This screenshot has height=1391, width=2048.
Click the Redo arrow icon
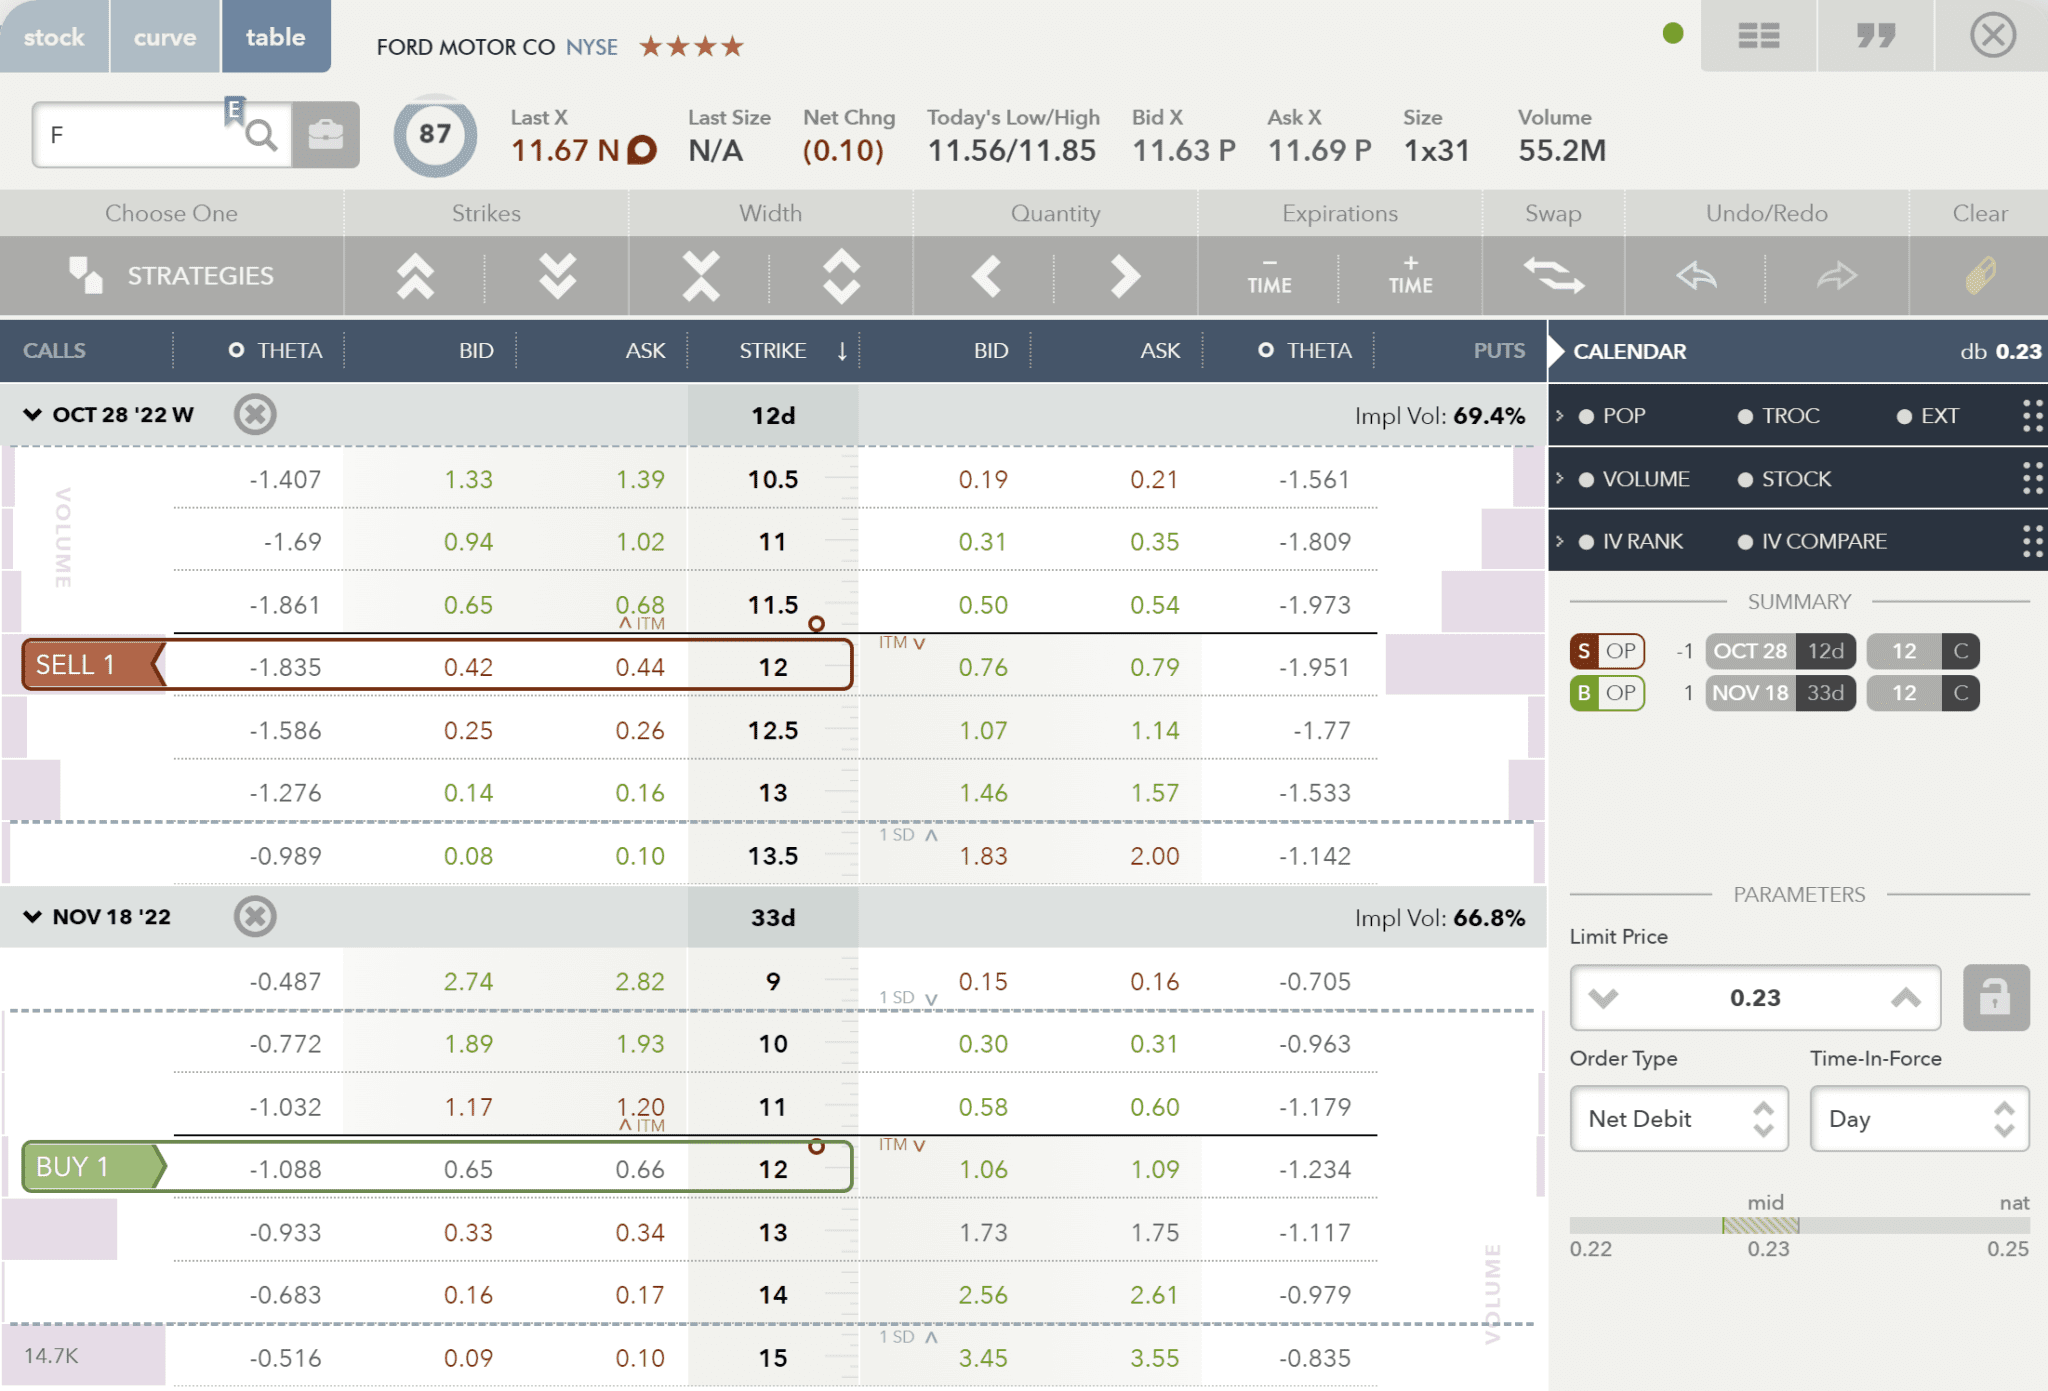(x=1838, y=276)
